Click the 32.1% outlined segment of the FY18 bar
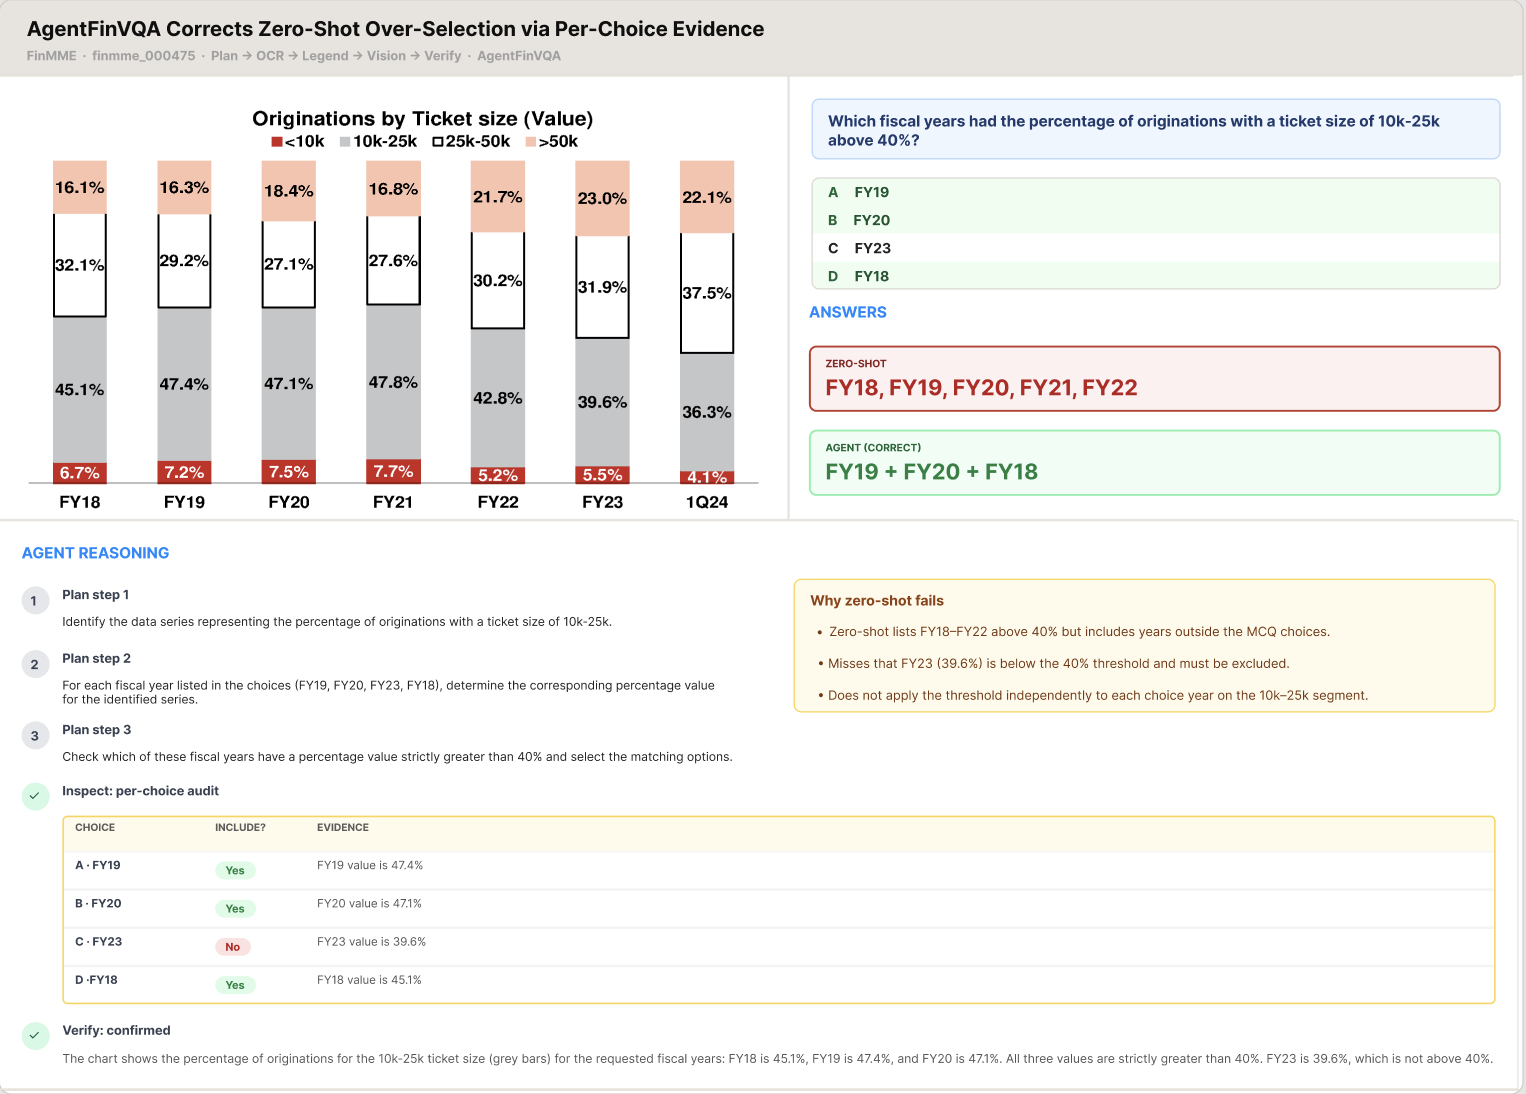The image size is (1526, 1094). pyautogui.click(x=80, y=265)
